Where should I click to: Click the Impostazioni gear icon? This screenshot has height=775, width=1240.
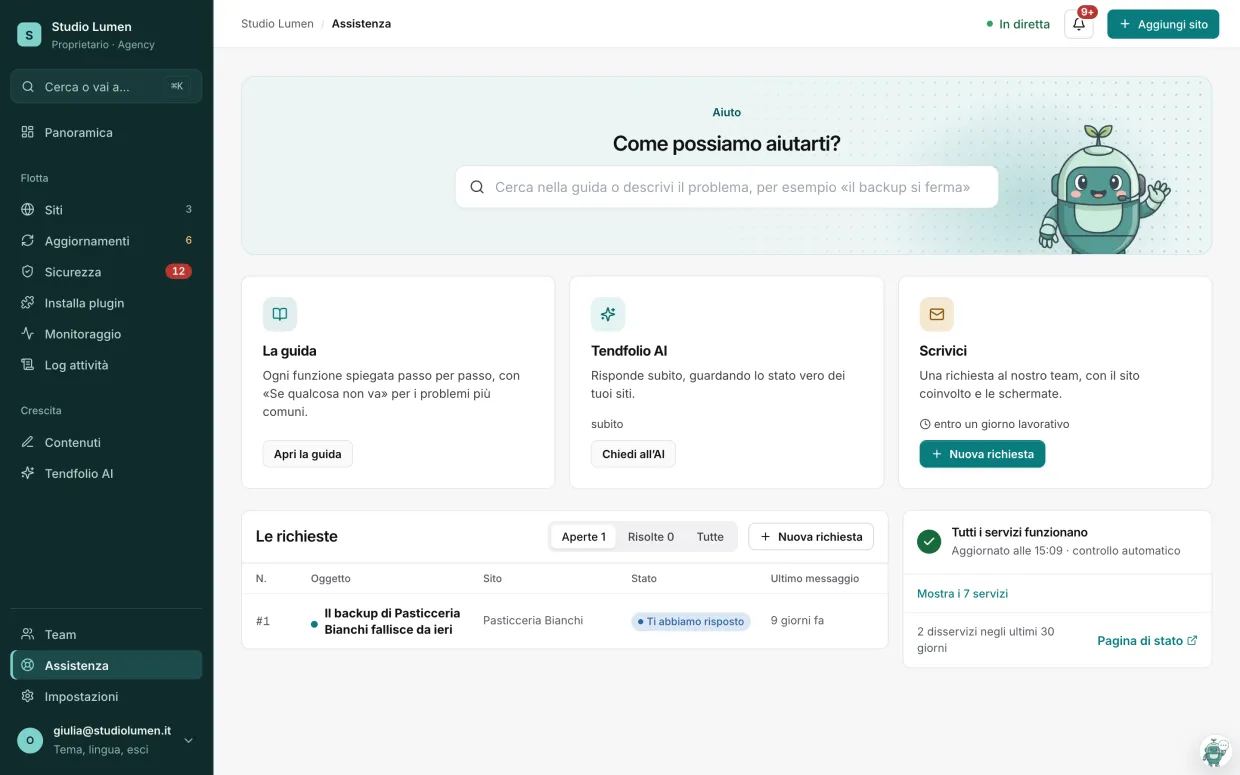(28, 696)
